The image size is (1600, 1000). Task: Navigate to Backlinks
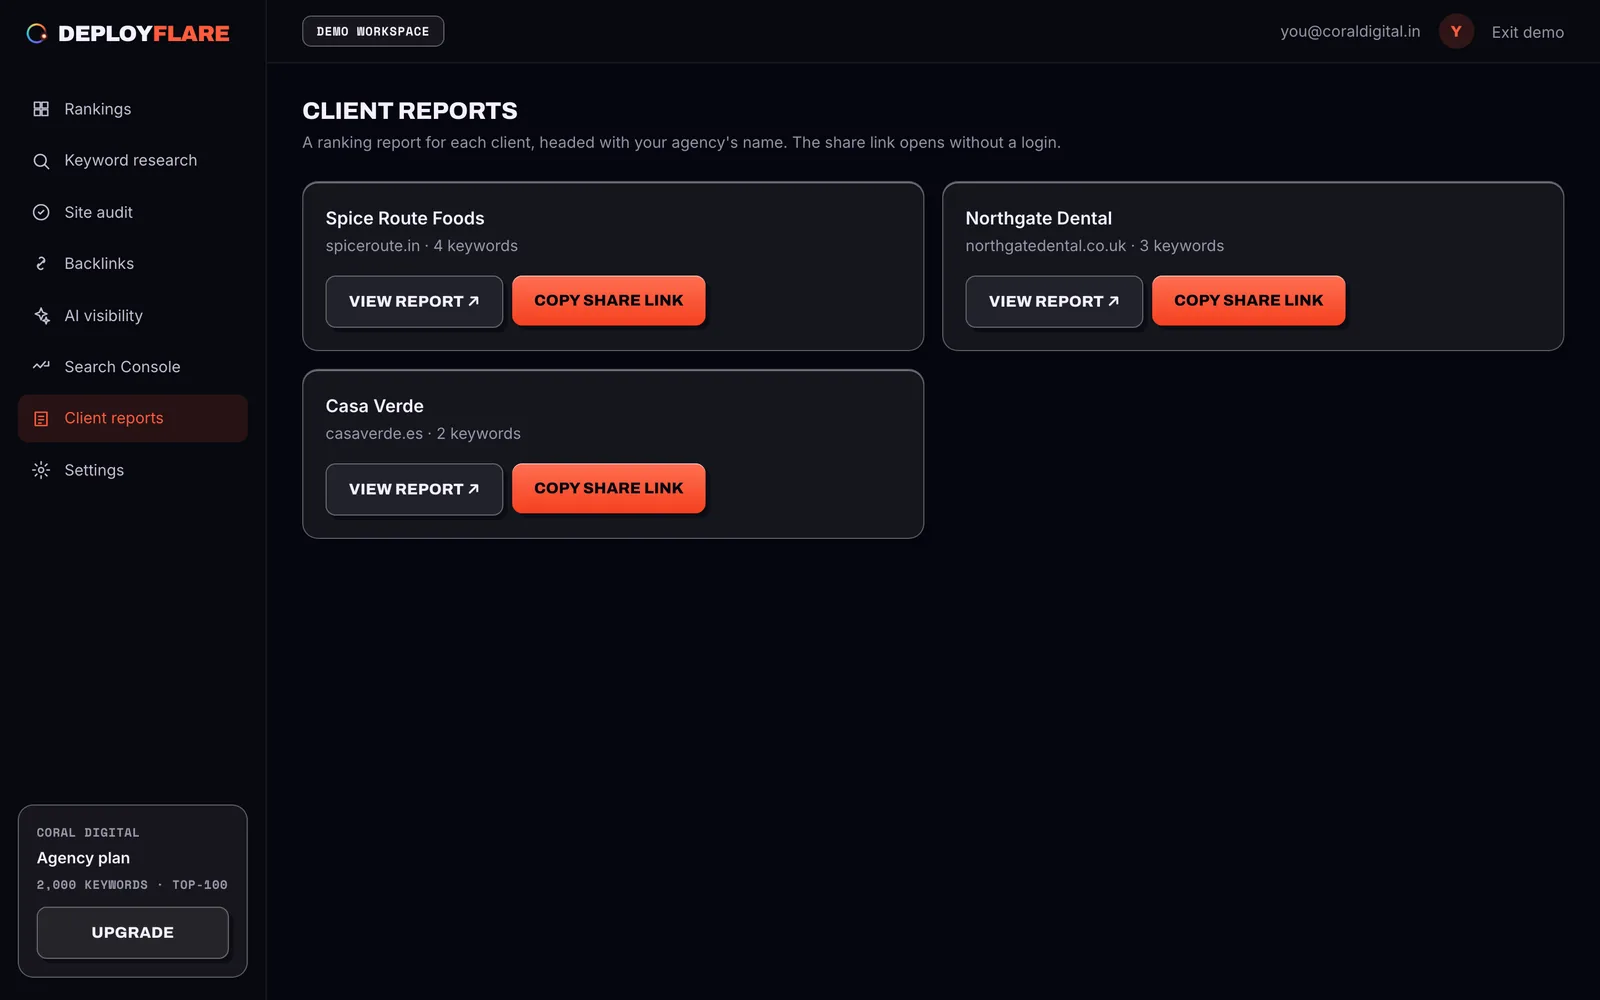point(133,264)
